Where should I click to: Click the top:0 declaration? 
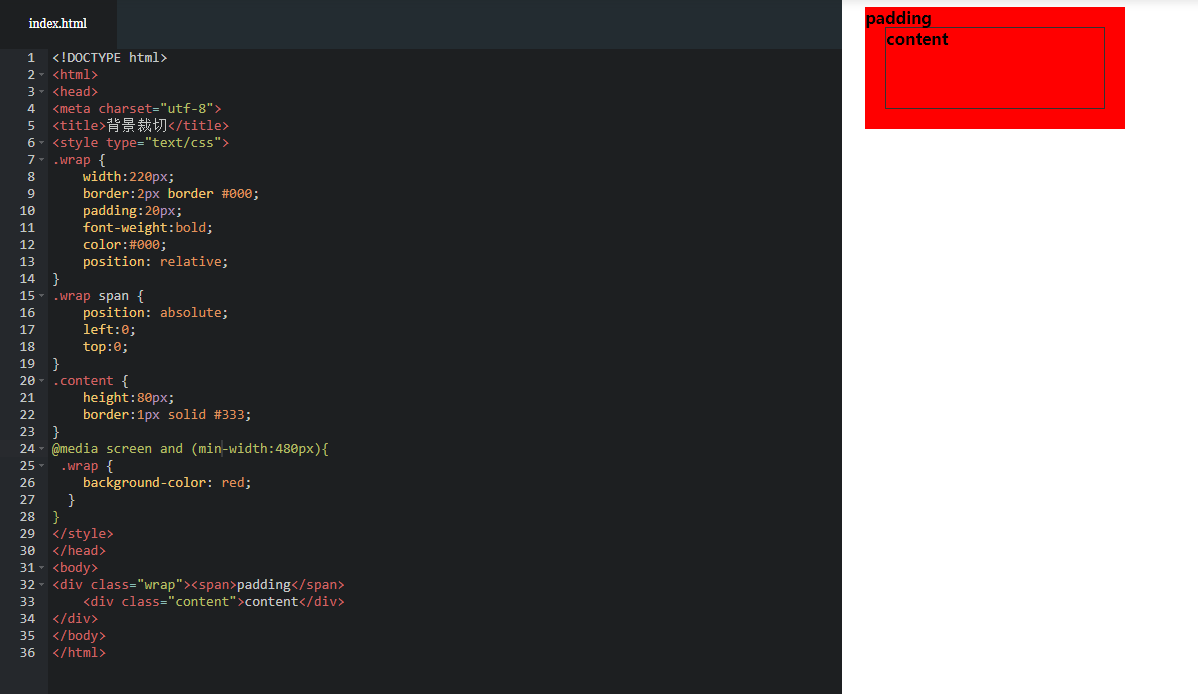[x=105, y=346]
